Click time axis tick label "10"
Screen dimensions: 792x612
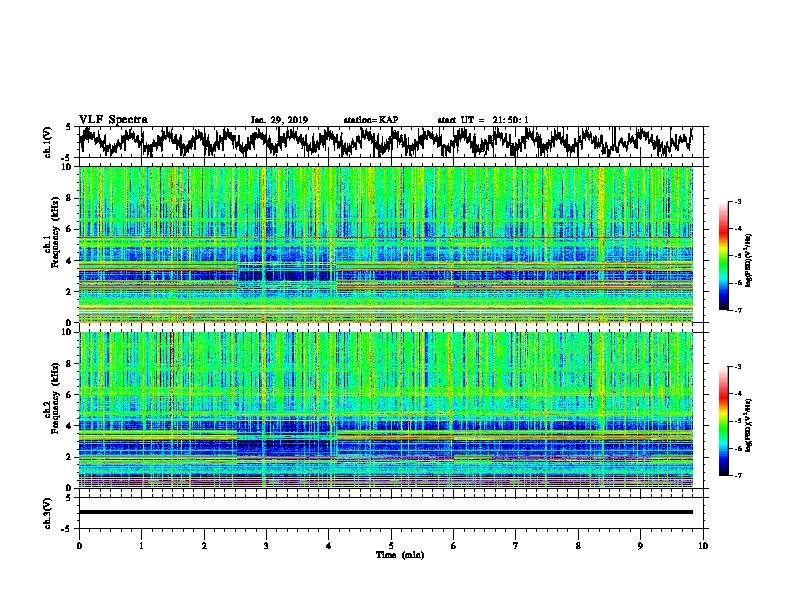click(703, 546)
